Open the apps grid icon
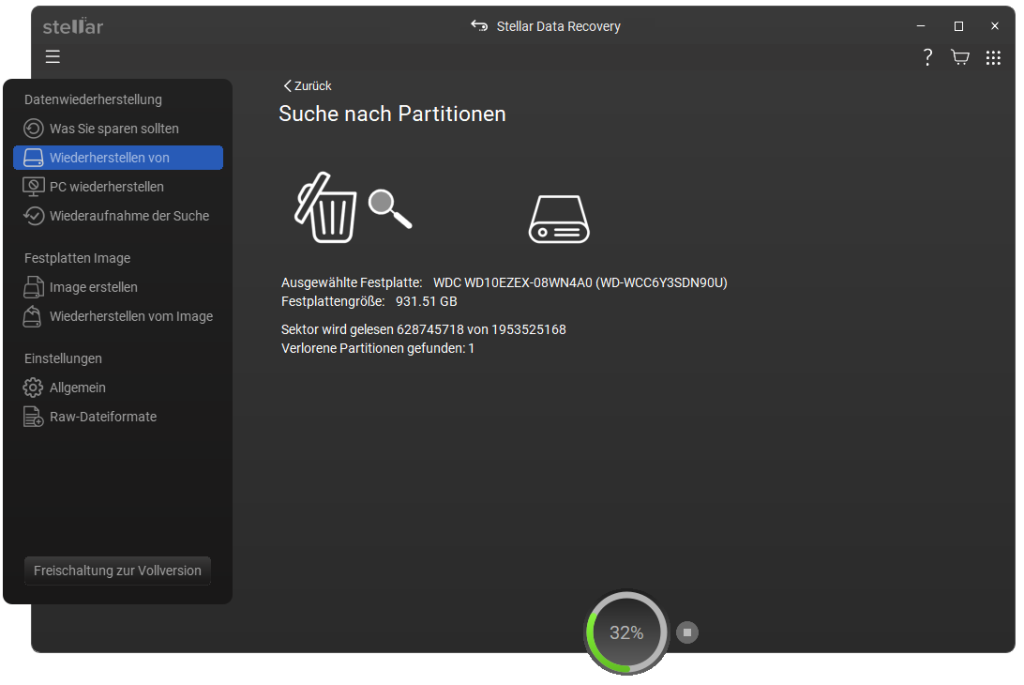This screenshot has width=1024, height=685. (x=993, y=57)
